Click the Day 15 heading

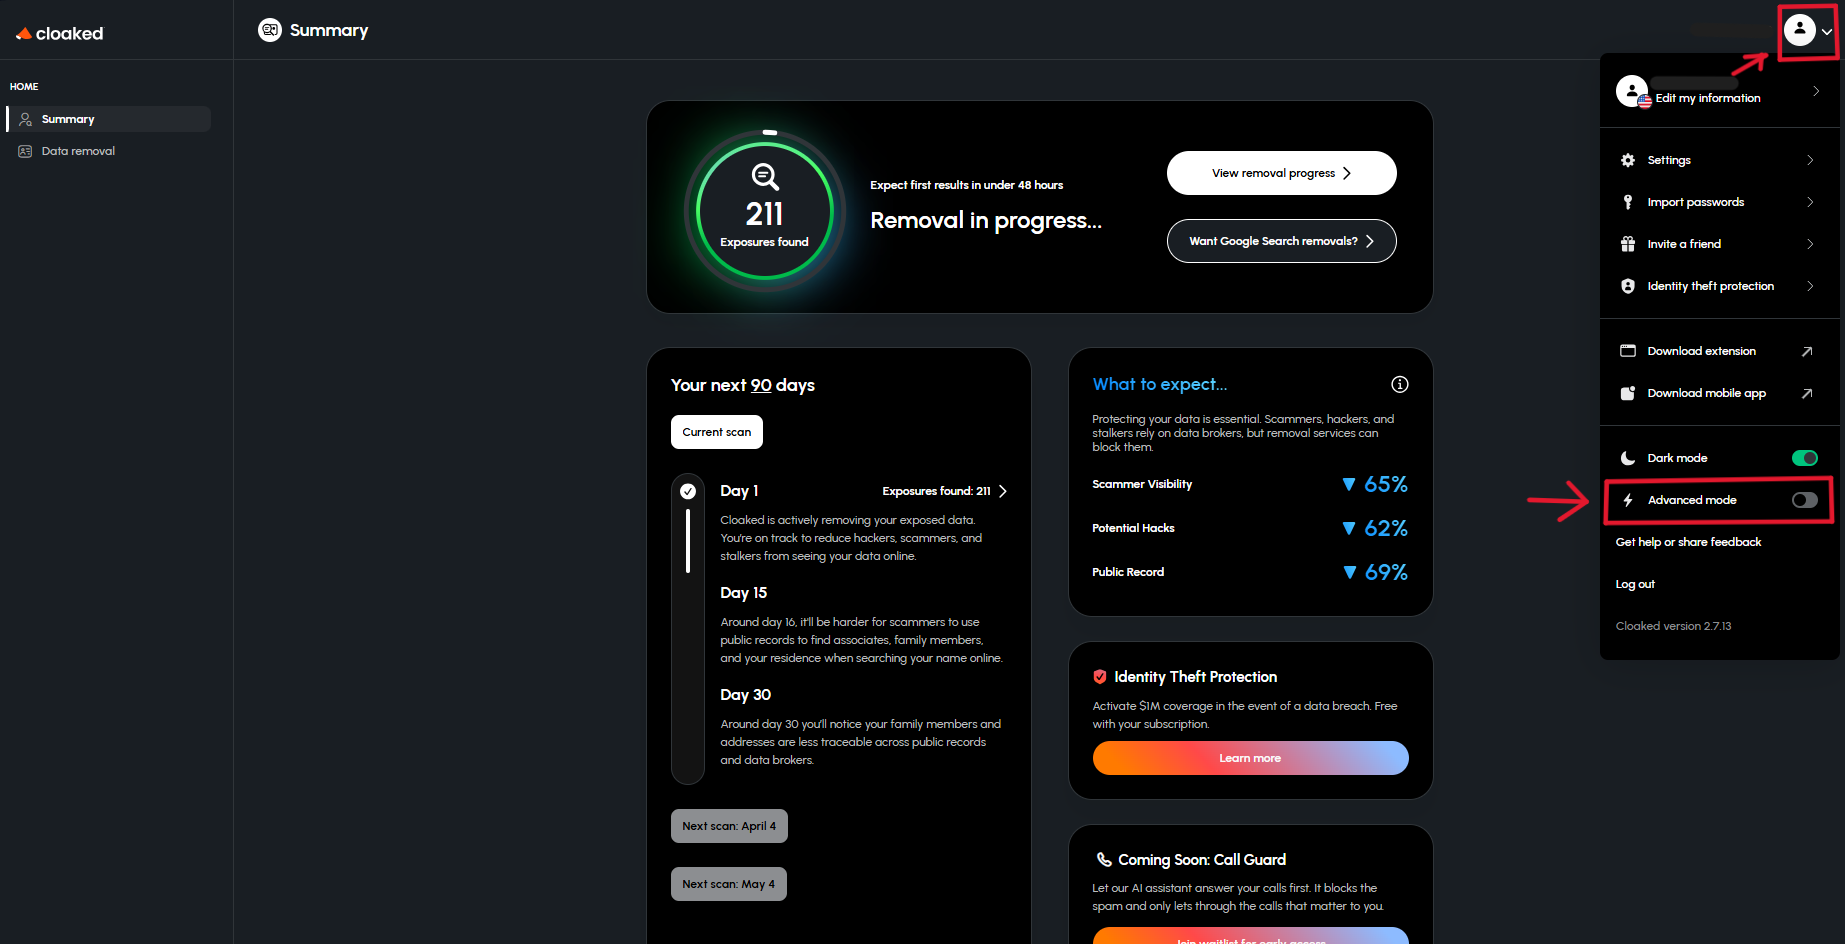coord(744,593)
